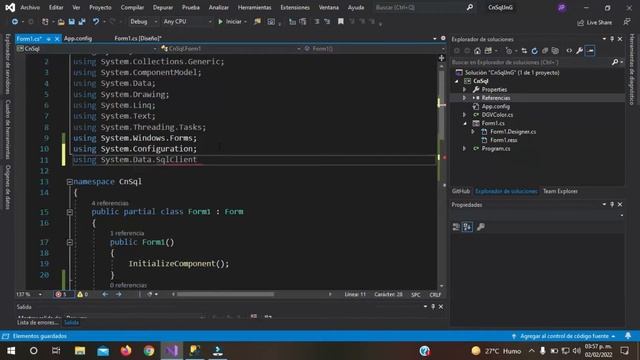The image size is (640, 360).
Task: Click the Bookmark toolbar icon
Action: (x=340, y=22)
